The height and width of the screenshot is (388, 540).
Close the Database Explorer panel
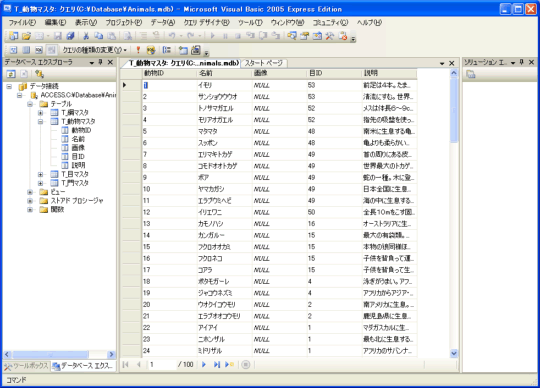[110, 62]
